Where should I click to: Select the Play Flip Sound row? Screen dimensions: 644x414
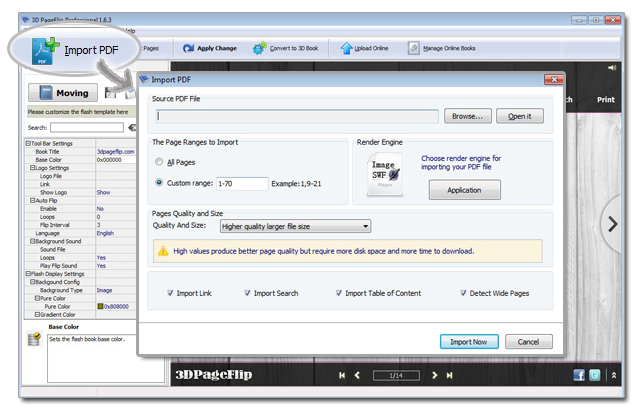80,266
